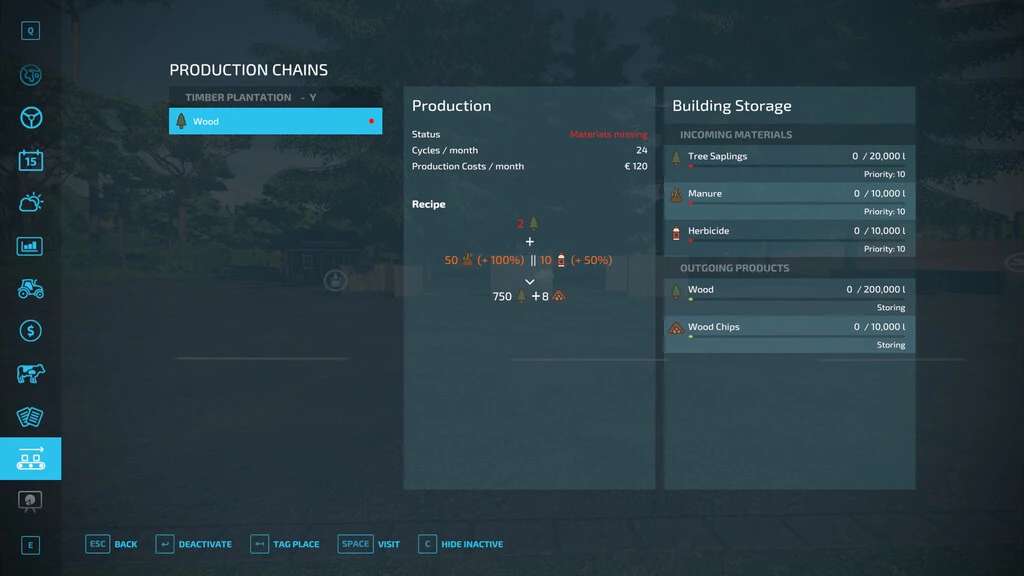This screenshot has height=576, width=1024.
Task: Click Tag Place button
Action: (285, 544)
